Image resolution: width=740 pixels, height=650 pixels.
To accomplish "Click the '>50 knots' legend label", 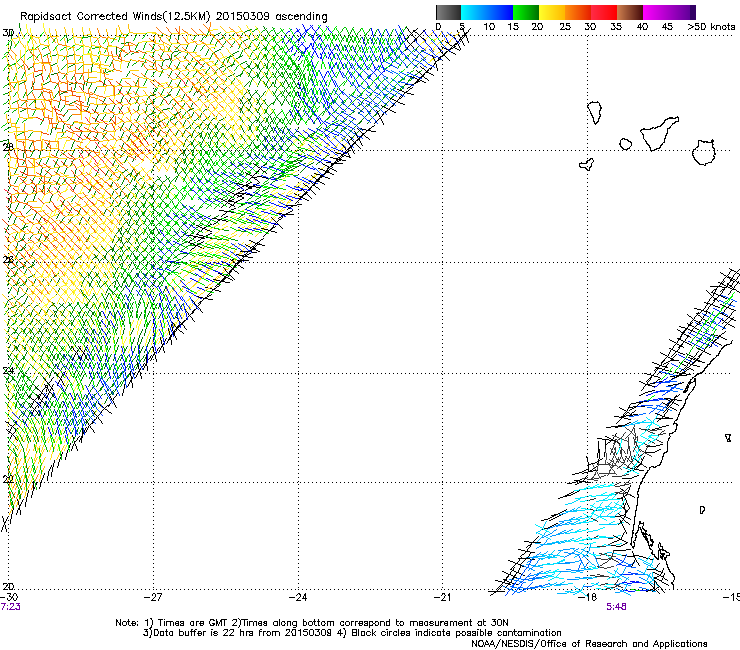I will (x=711, y=27).
